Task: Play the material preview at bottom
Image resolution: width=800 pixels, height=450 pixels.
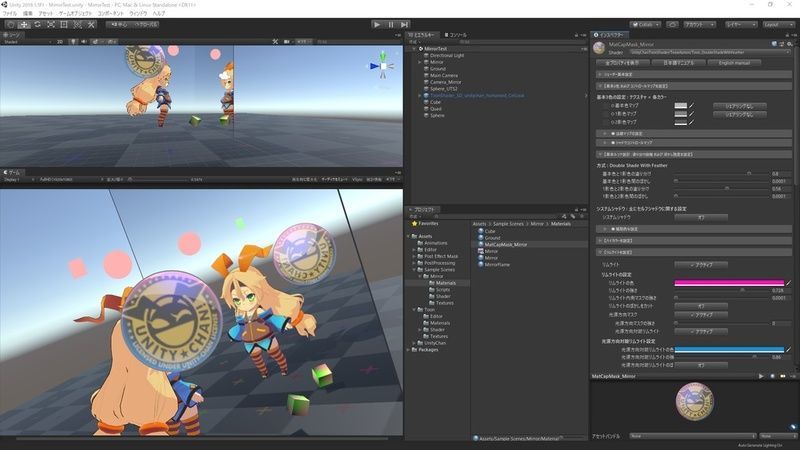Action: pos(761,376)
